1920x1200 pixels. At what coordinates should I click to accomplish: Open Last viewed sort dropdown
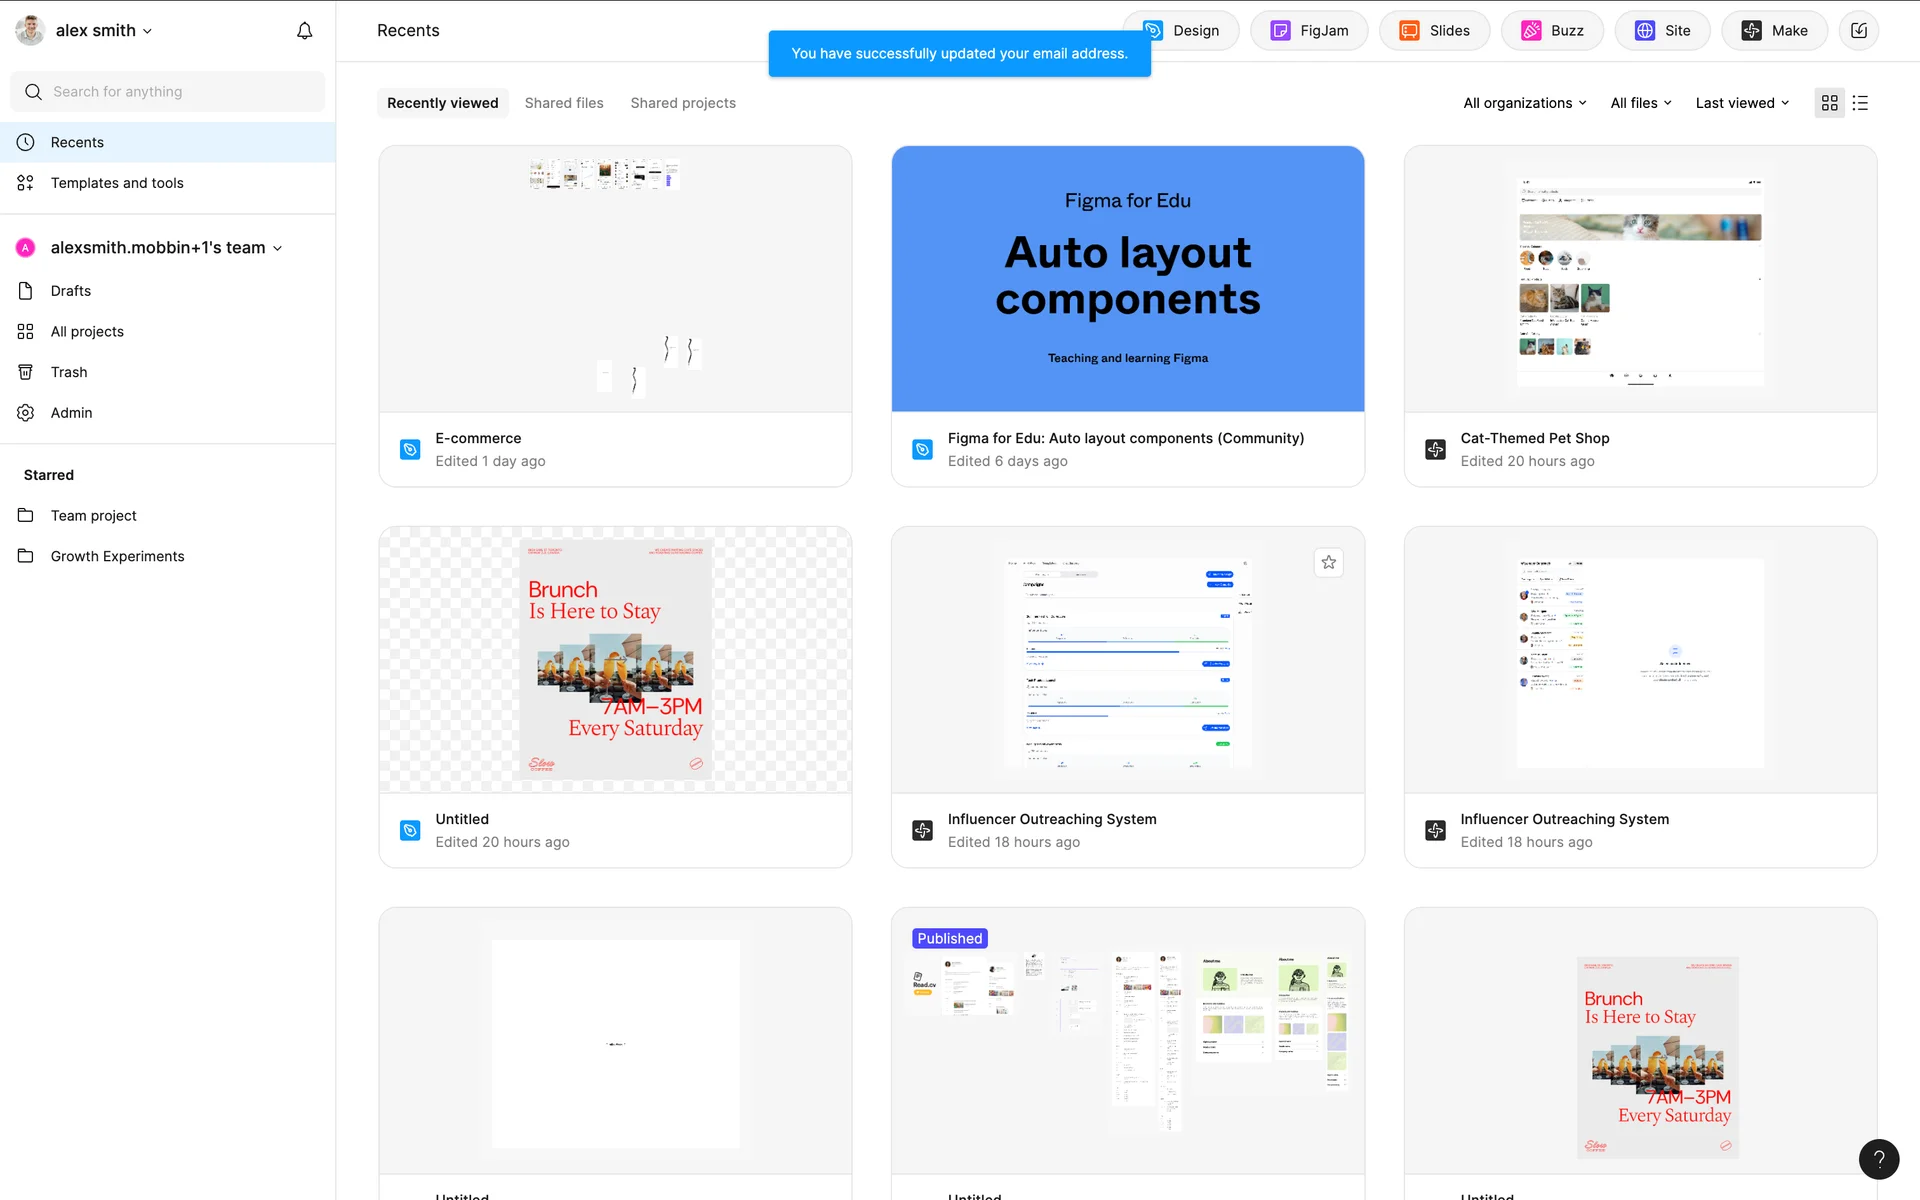coord(1741,103)
